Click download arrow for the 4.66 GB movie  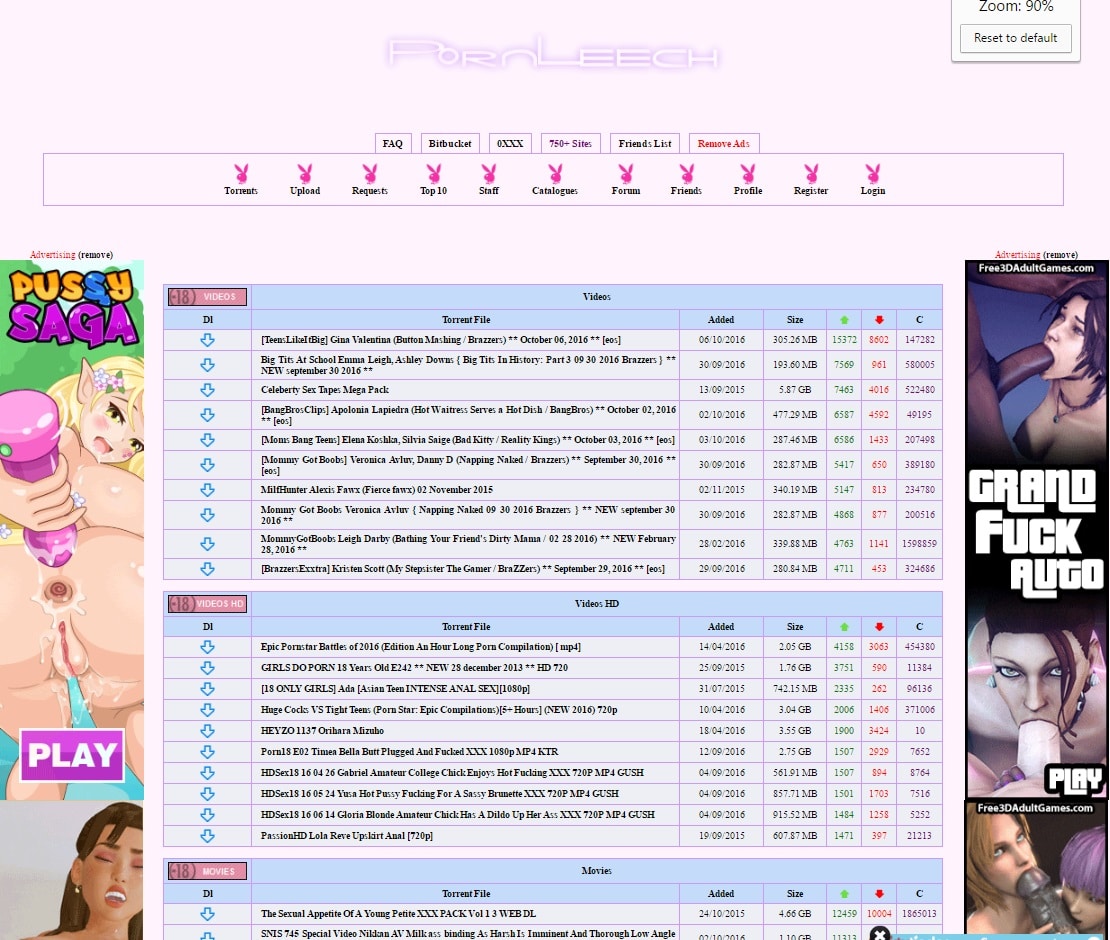(x=207, y=914)
